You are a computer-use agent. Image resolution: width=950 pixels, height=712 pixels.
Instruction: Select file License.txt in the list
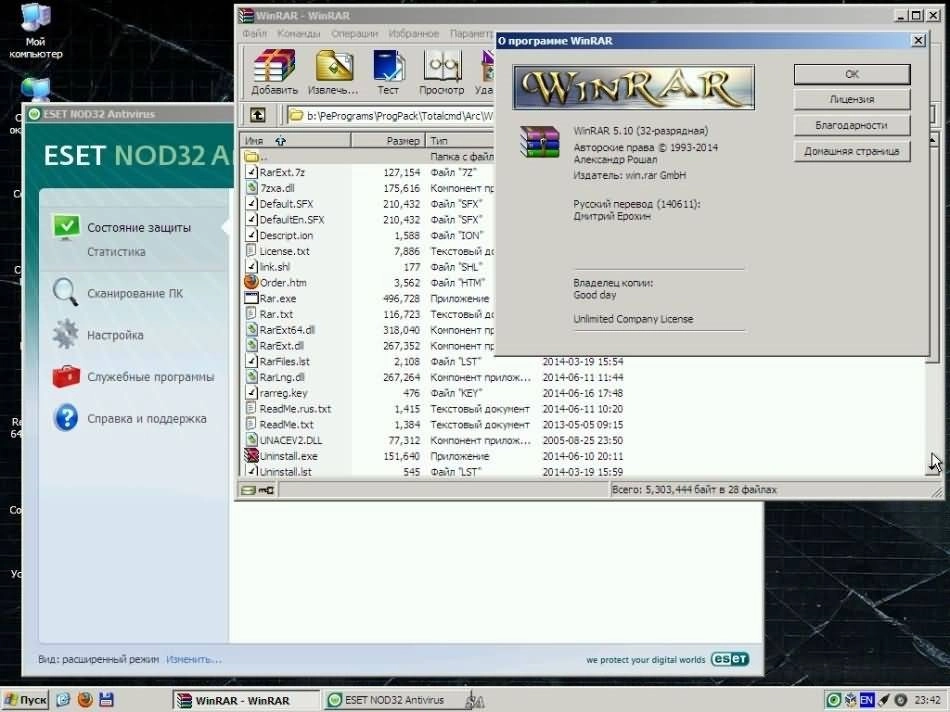(x=285, y=251)
